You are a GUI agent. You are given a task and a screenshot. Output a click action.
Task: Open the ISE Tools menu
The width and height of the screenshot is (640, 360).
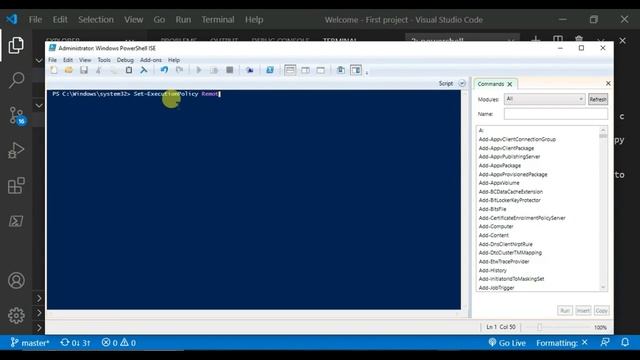click(104, 60)
